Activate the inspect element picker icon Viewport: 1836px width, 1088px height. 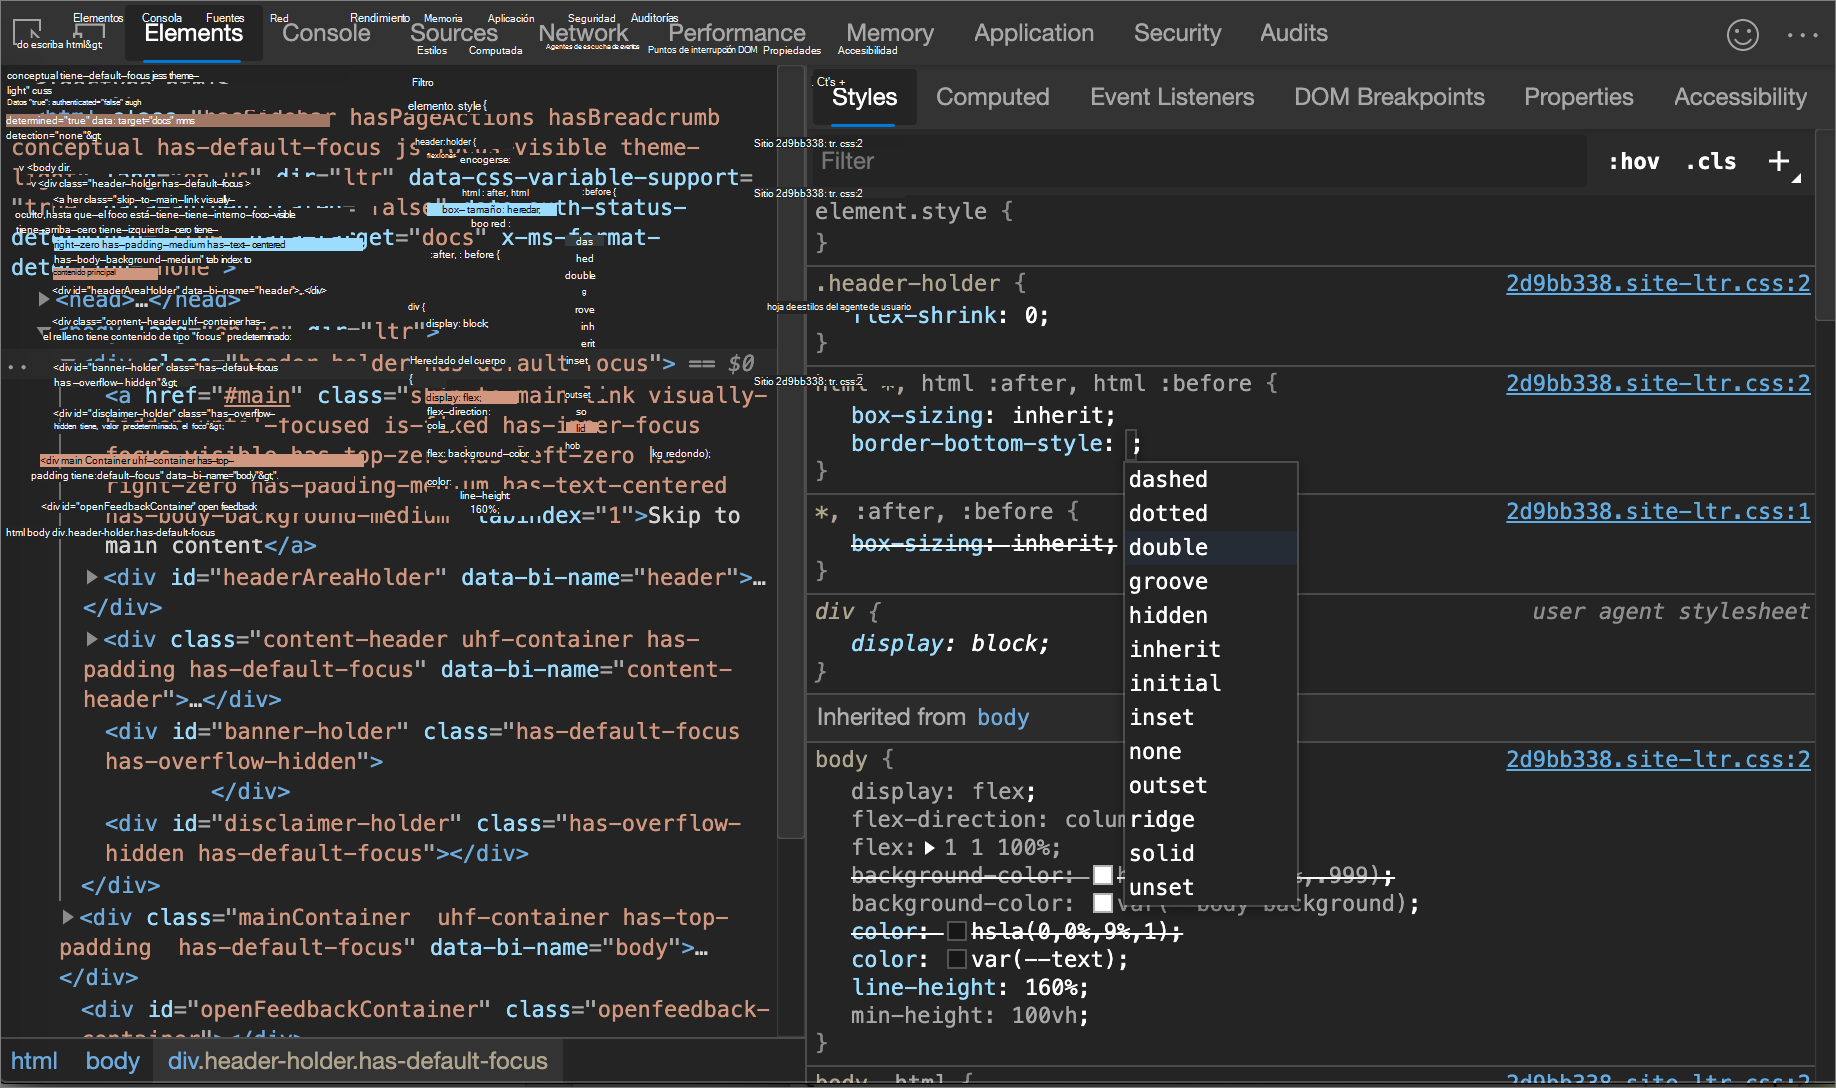pyautogui.click(x=27, y=31)
